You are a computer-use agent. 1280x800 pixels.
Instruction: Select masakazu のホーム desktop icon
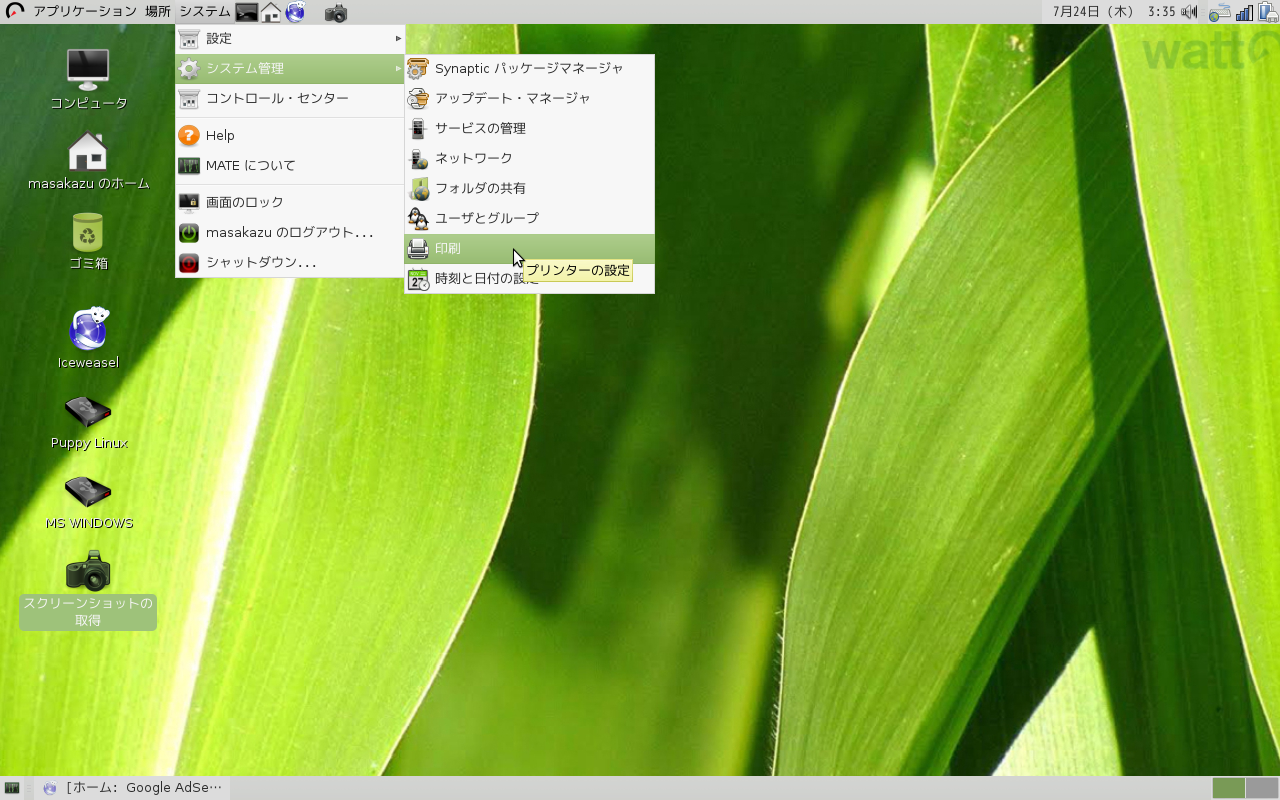point(89,160)
